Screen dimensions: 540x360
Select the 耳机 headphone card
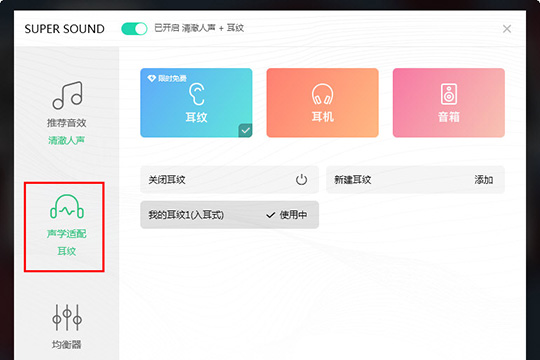(322, 103)
